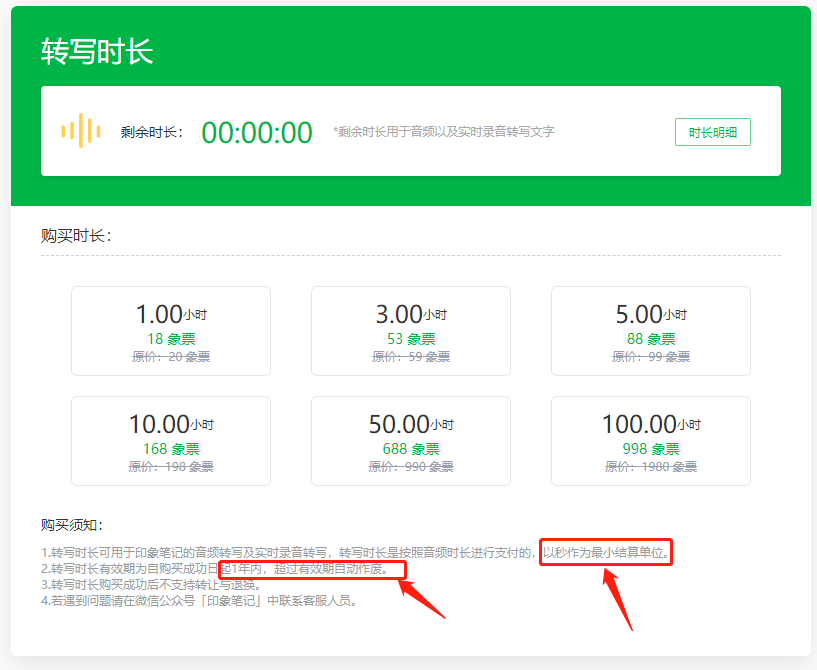The height and width of the screenshot is (670, 817).
Task: Click the audio waveform icon
Action: point(80,130)
